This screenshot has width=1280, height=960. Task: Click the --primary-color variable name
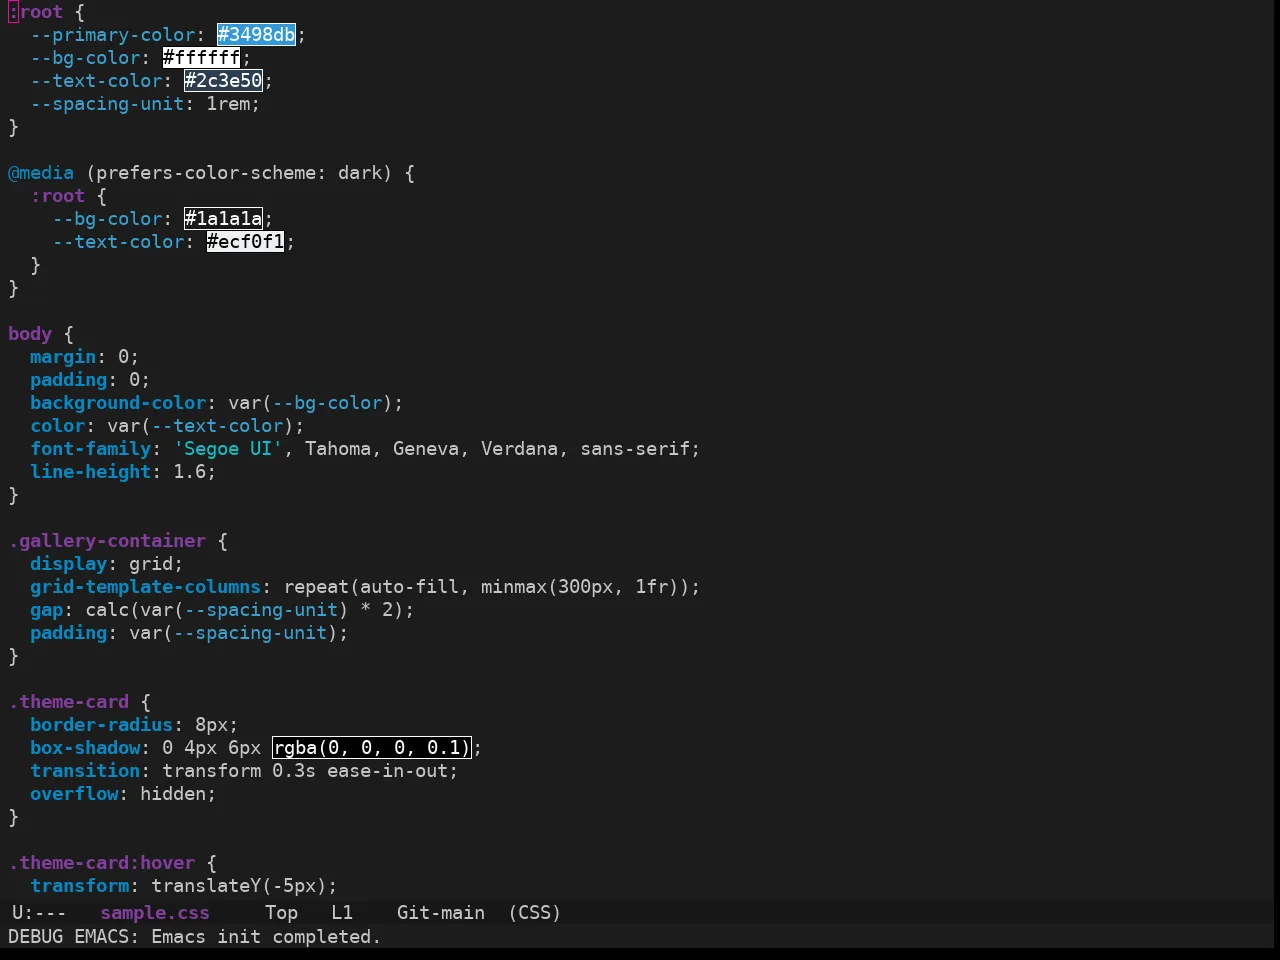(112, 35)
